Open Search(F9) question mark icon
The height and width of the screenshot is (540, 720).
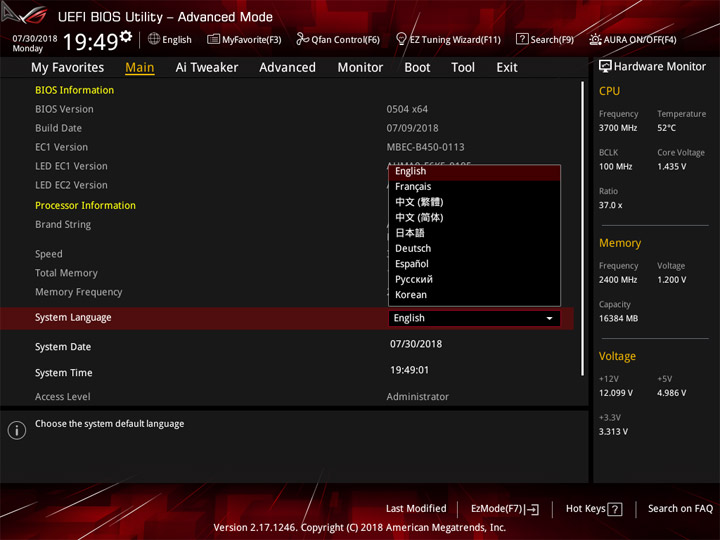point(522,39)
